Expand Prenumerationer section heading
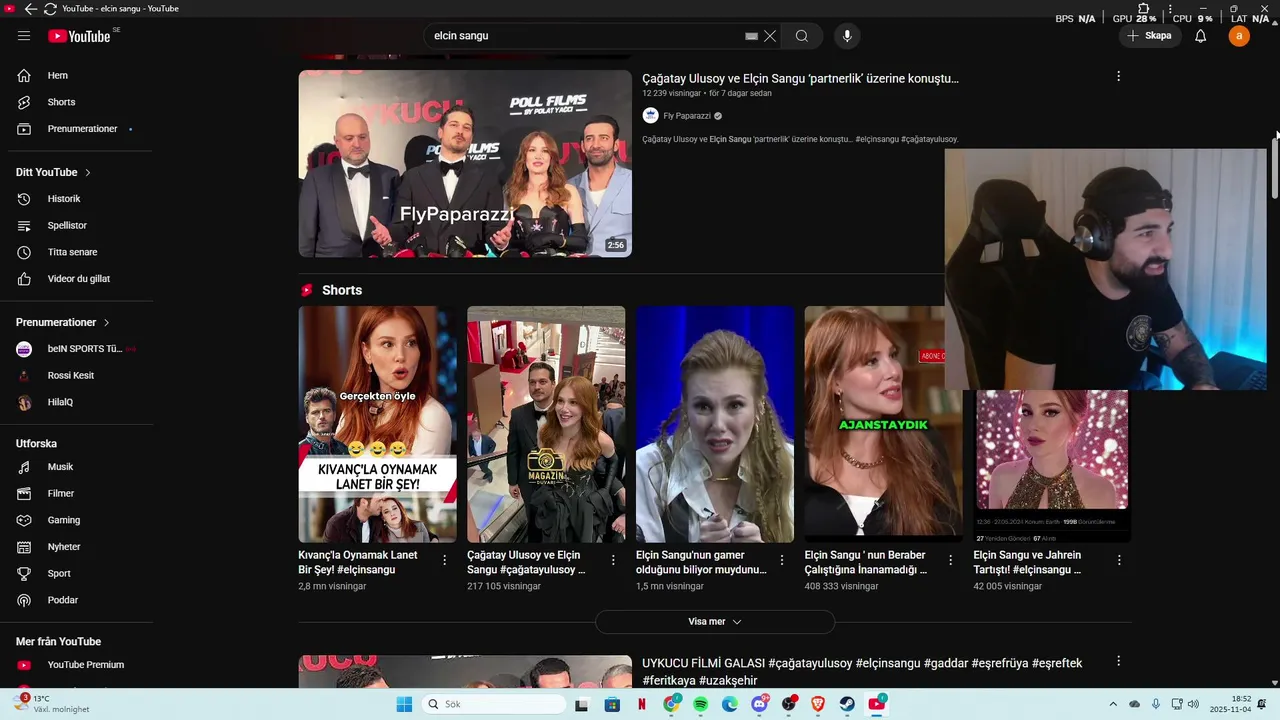Image resolution: width=1280 pixels, height=720 pixels. pyautogui.click(x=62, y=322)
